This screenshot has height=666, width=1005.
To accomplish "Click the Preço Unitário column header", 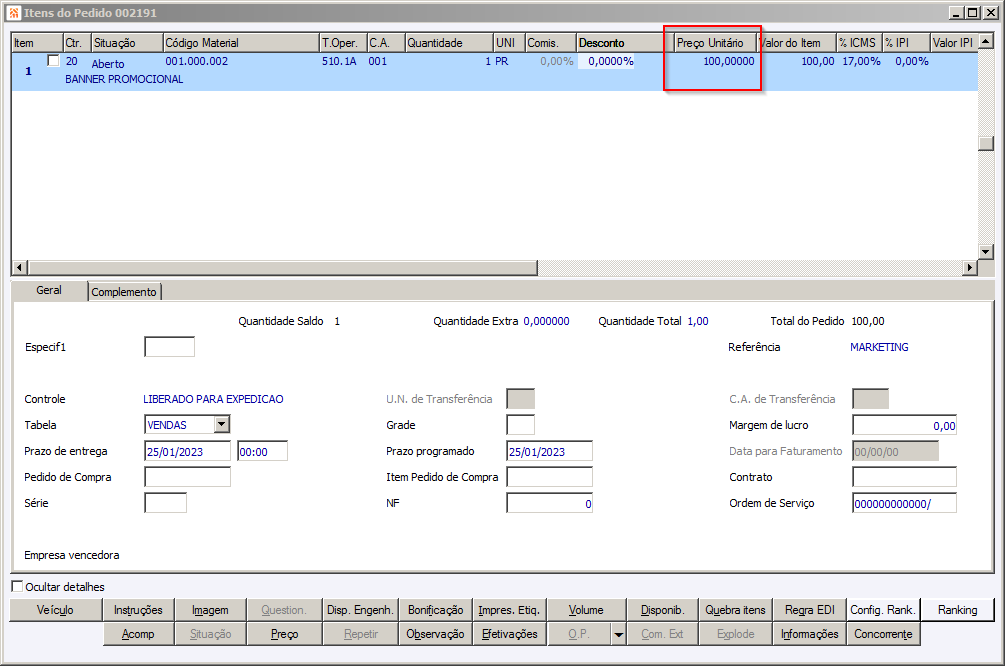I will pyautogui.click(x=712, y=42).
